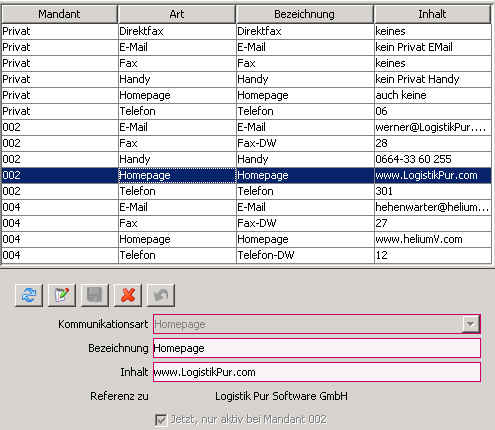Sort by the Mandant column header
Image resolution: width=495 pixels, height=430 pixels.
point(59,14)
